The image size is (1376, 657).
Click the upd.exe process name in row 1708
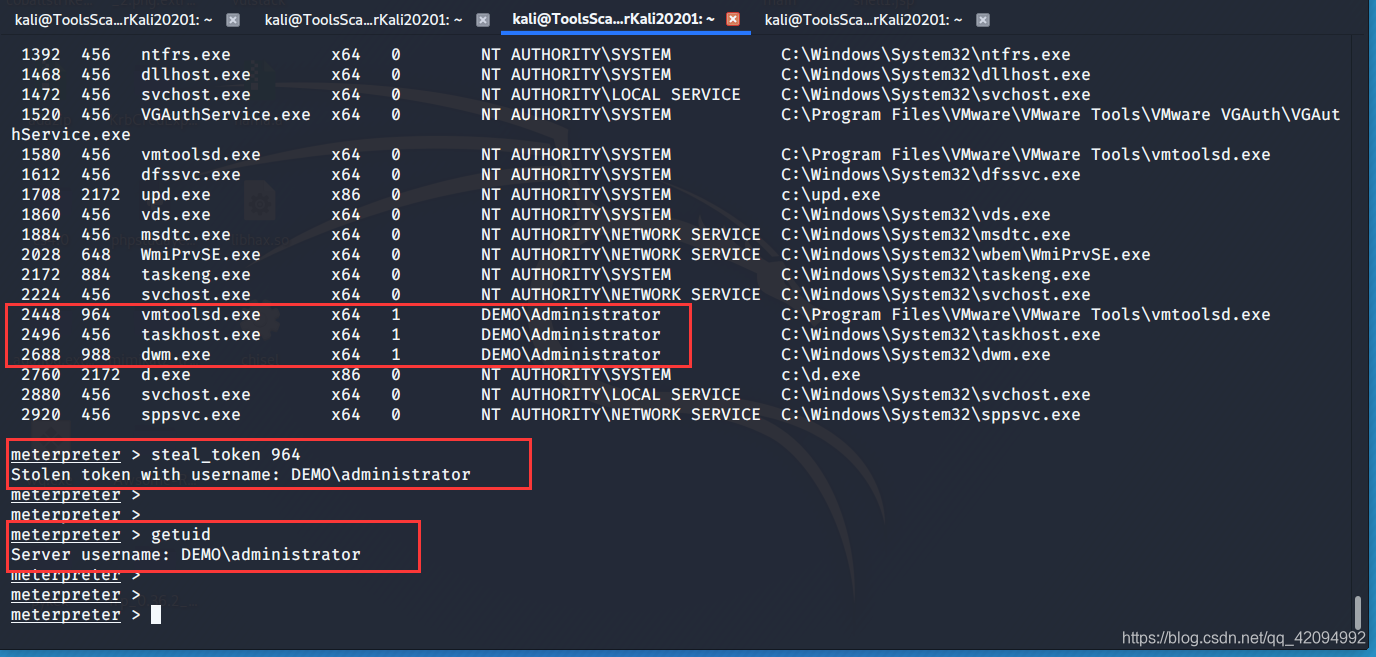pyautogui.click(x=176, y=194)
